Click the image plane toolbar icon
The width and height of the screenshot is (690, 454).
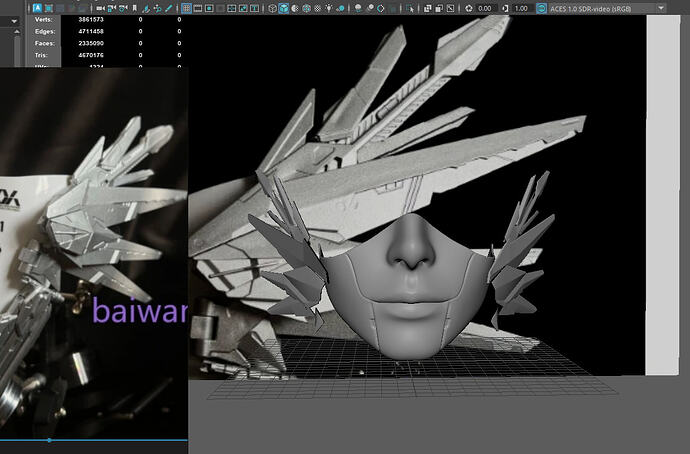[146, 8]
